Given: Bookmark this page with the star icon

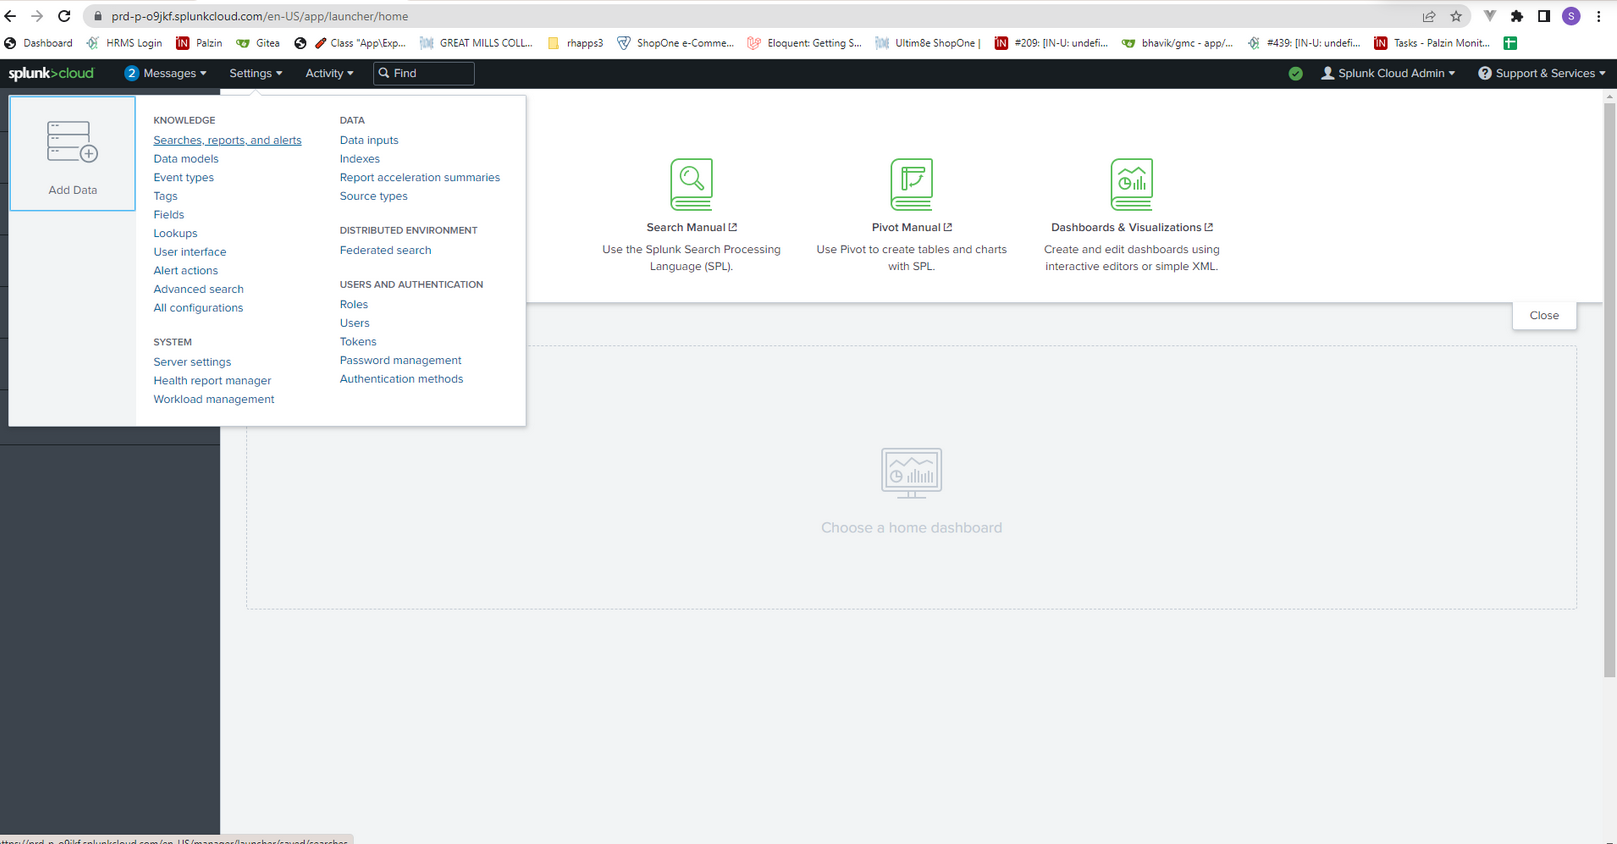Looking at the screenshot, I should pos(1456,16).
